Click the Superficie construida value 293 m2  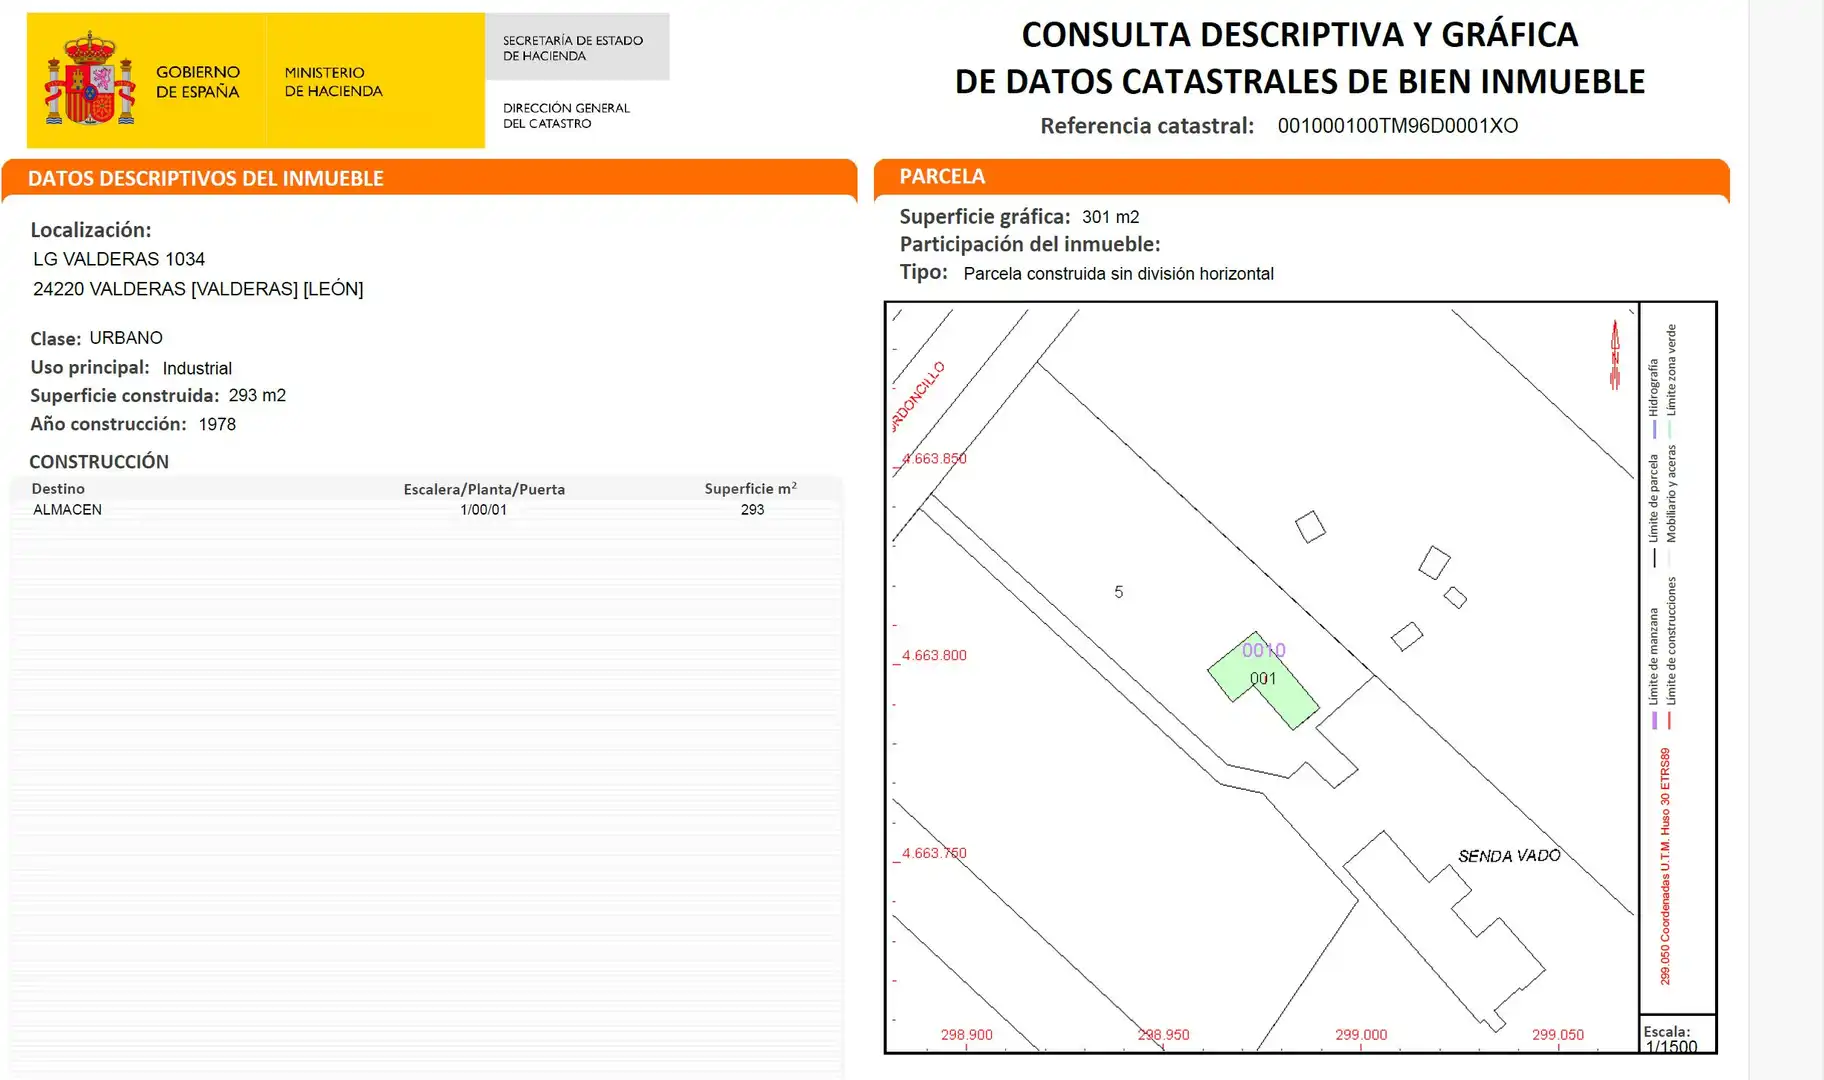point(257,395)
